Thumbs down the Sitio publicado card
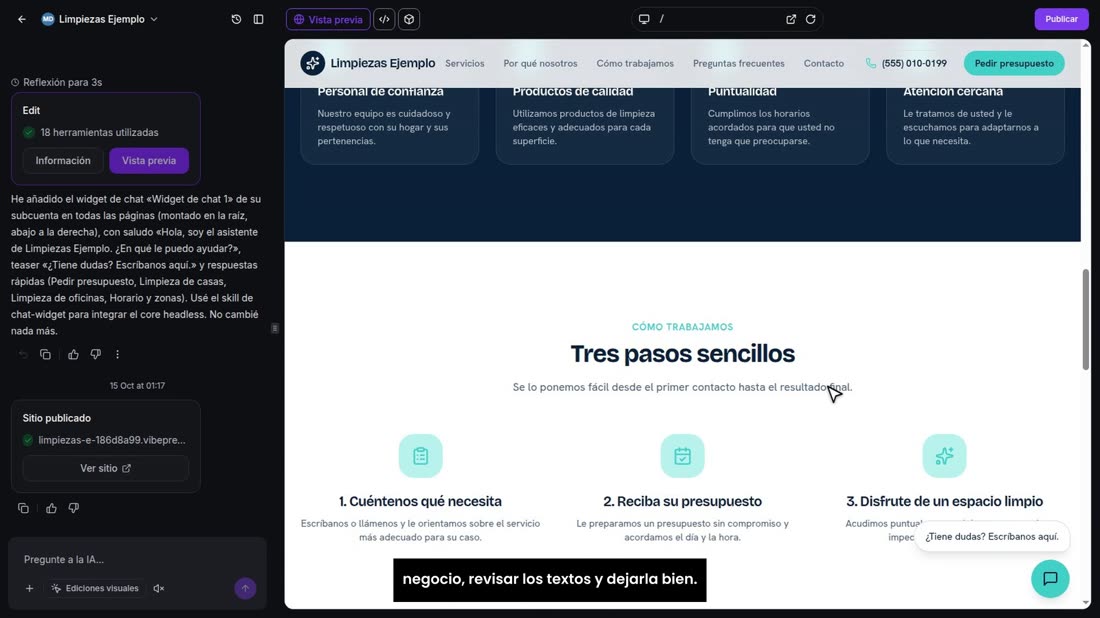This screenshot has width=1100, height=618. (74, 508)
